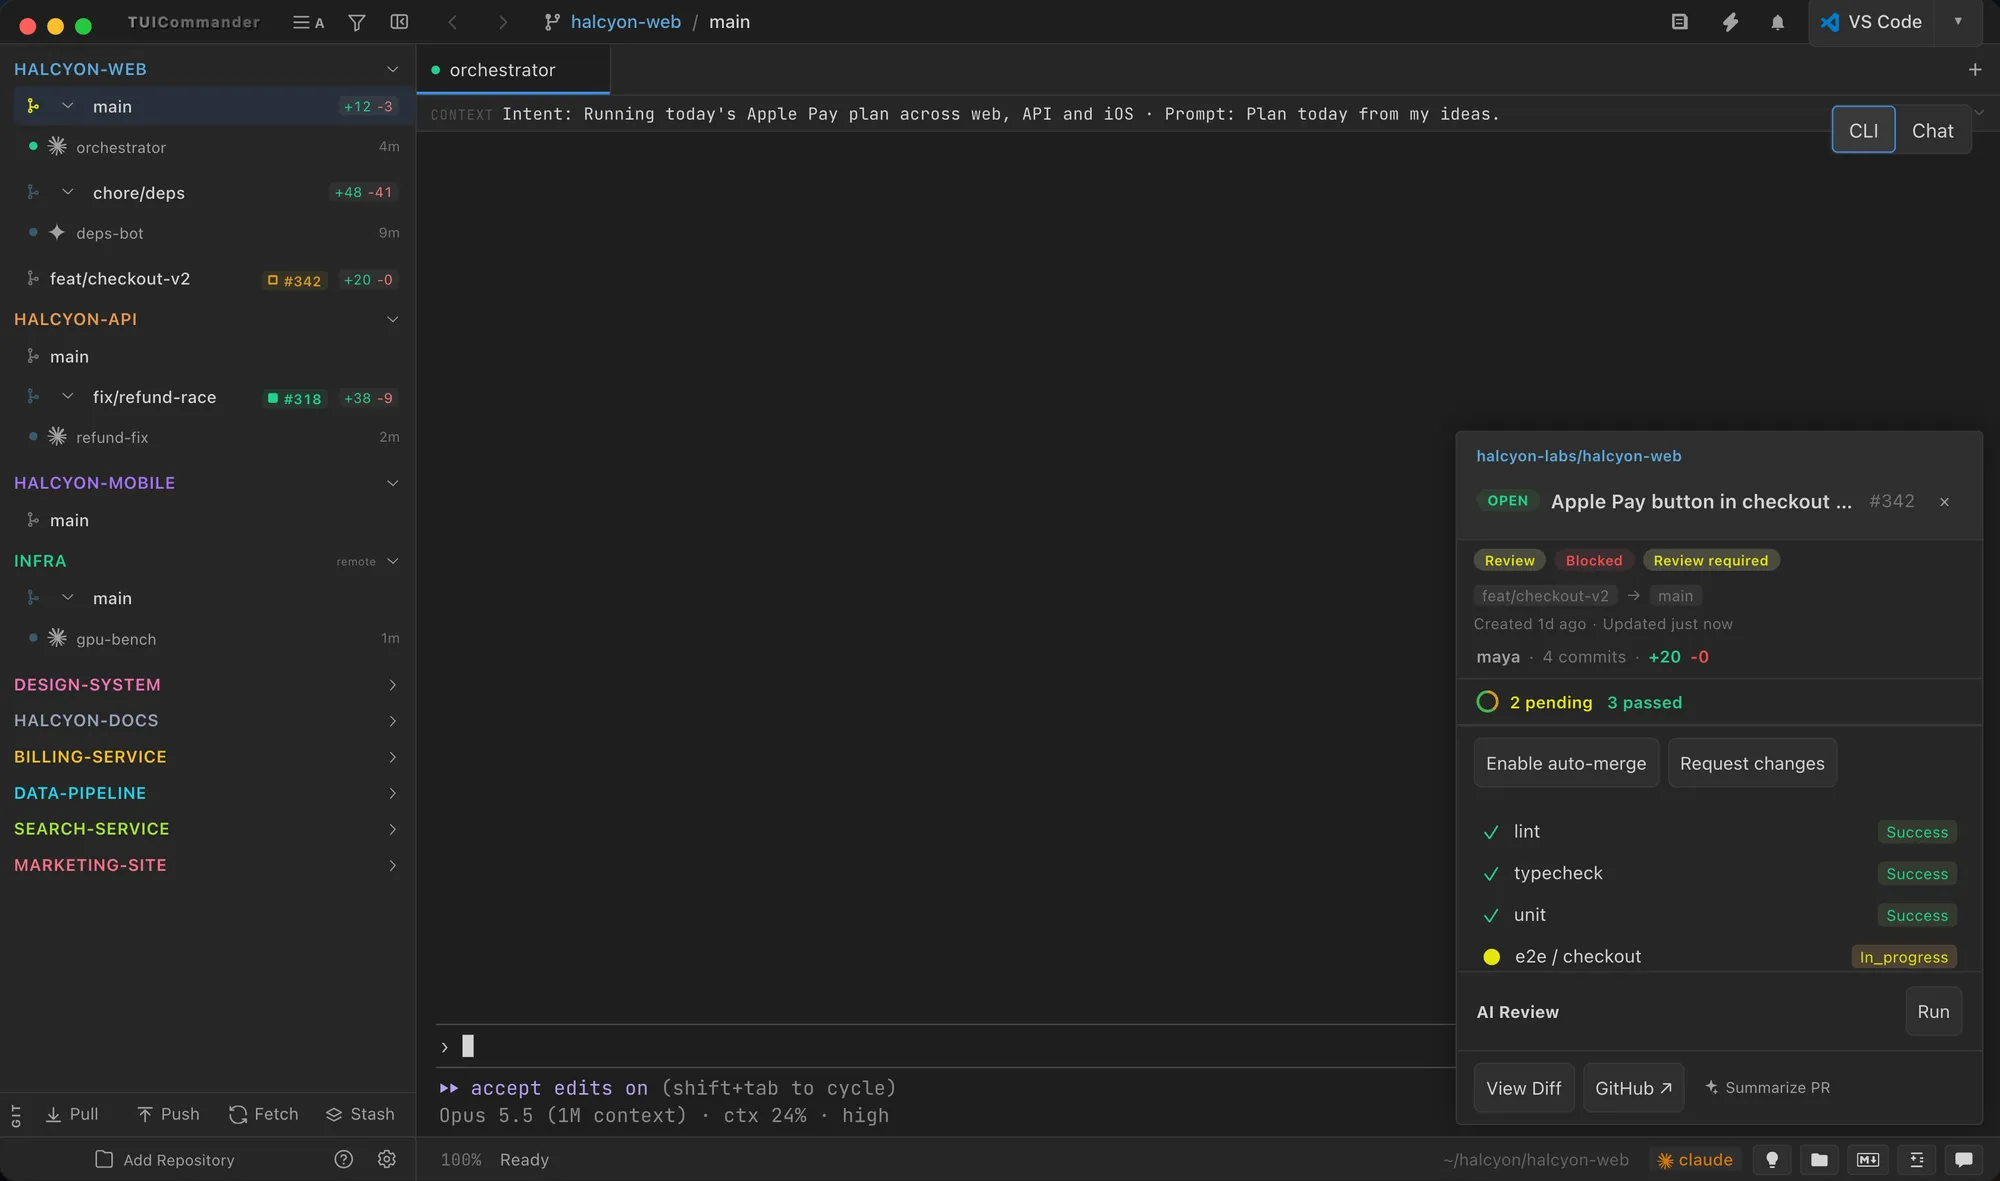Open View Diff for the PR
This screenshot has width=2000, height=1181.
(x=1523, y=1088)
